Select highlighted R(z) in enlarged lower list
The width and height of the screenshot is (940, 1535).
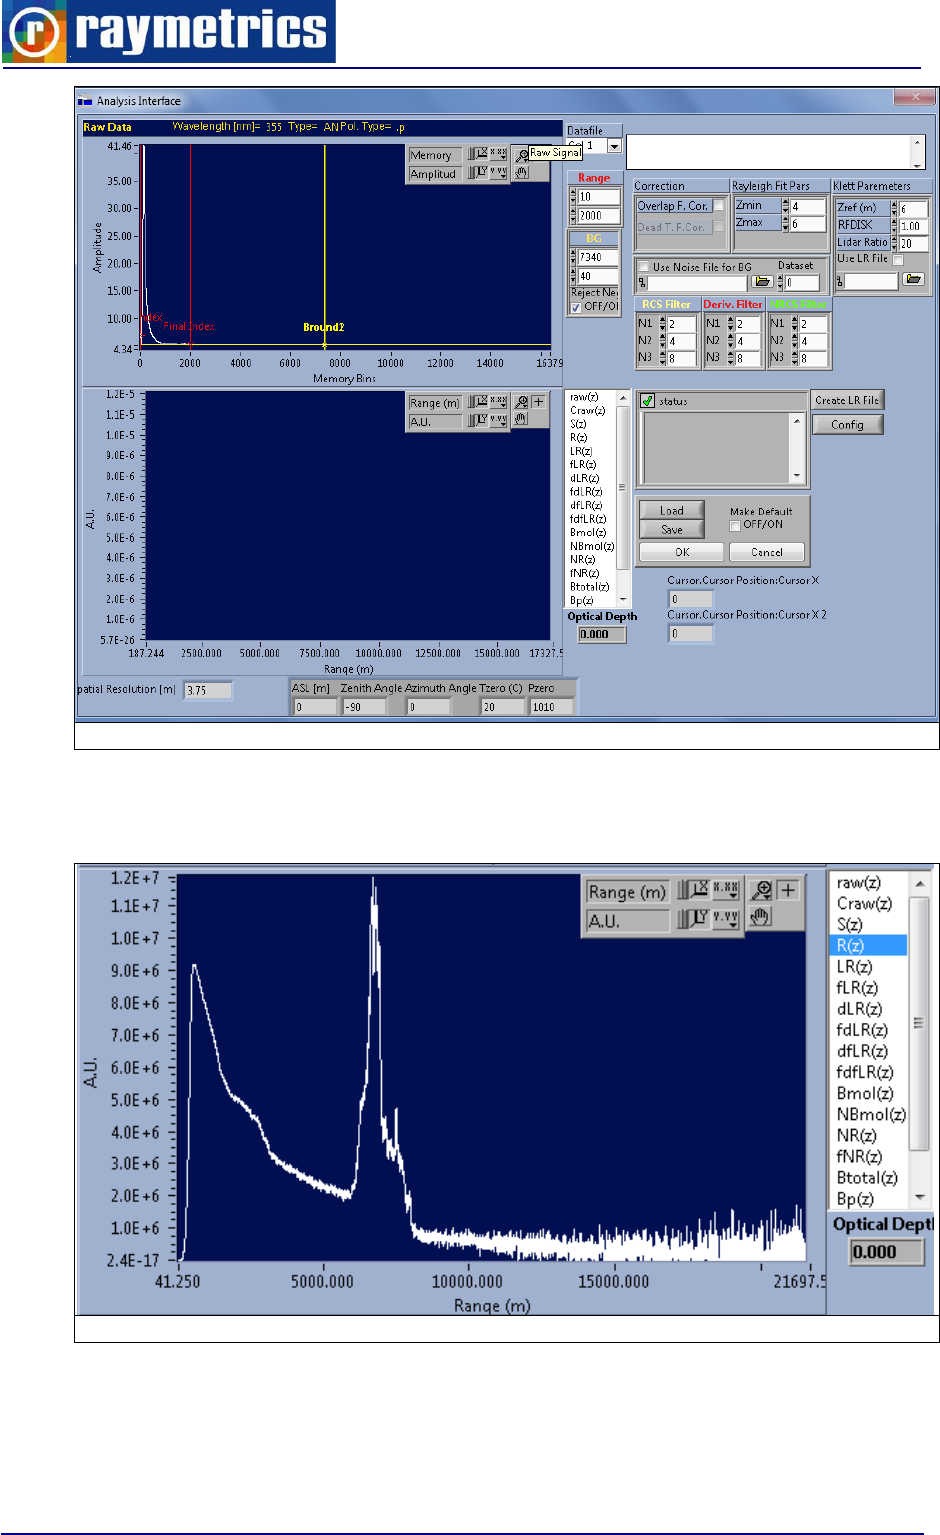coord(869,945)
